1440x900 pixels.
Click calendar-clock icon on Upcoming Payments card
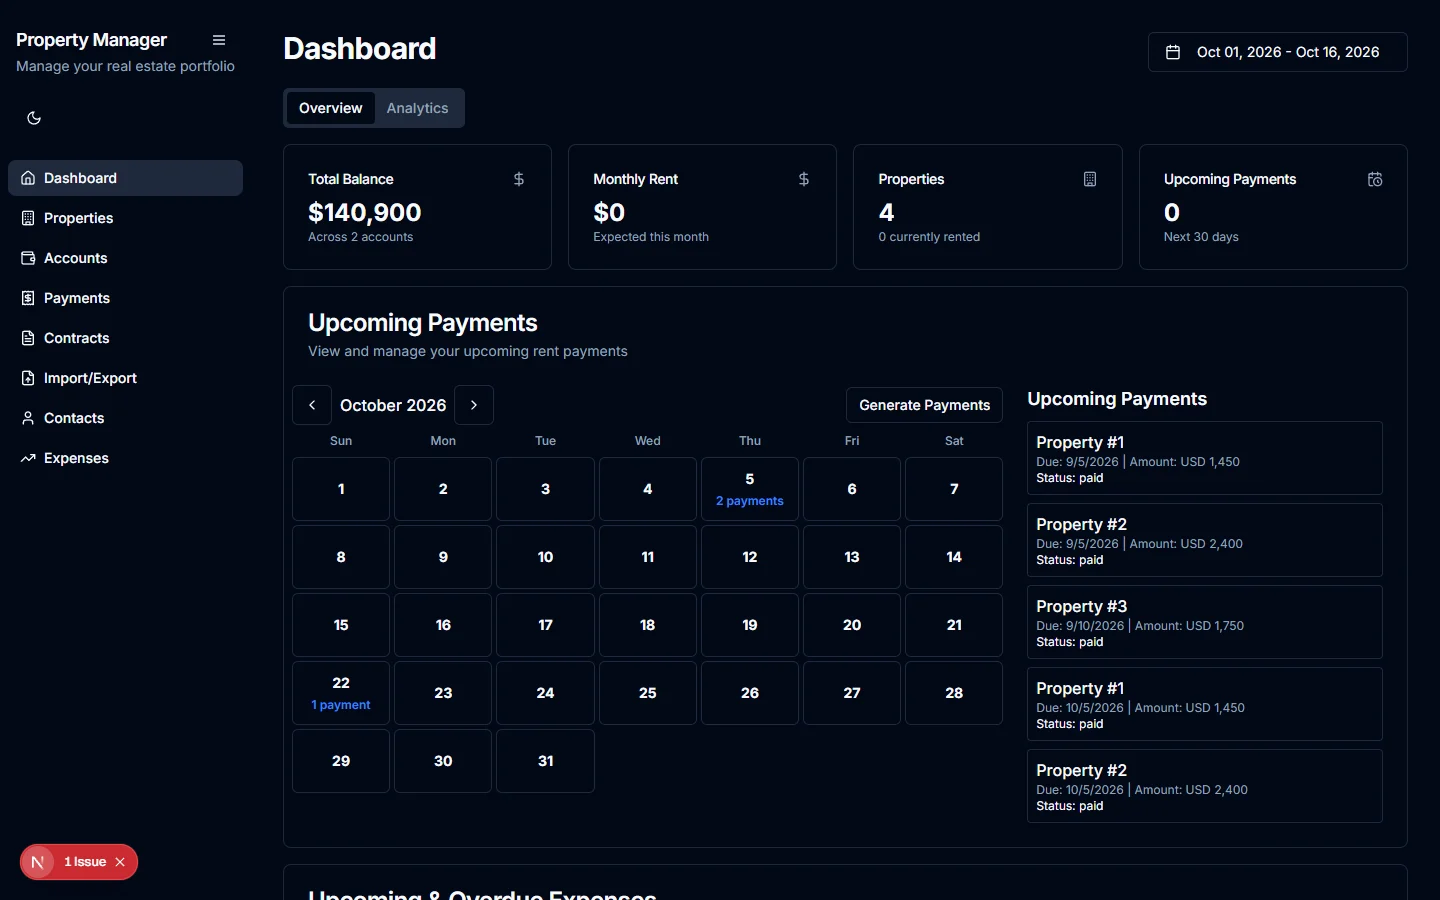point(1375,179)
